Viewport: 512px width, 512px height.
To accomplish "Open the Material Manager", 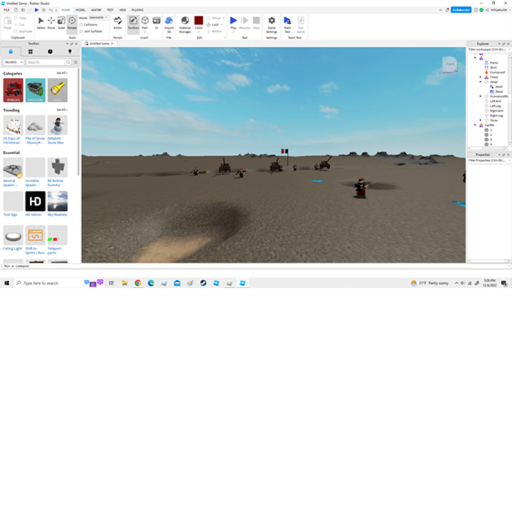I will point(185,24).
